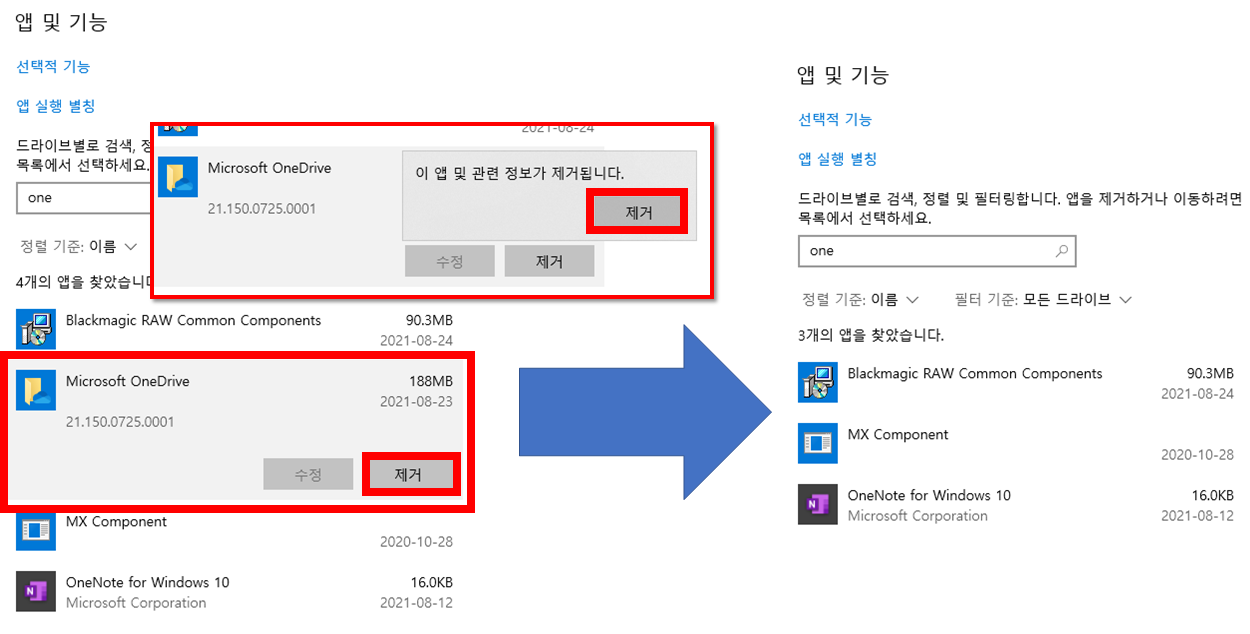Click Blackmagic RAW icon in the 3-app results list

(818, 383)
